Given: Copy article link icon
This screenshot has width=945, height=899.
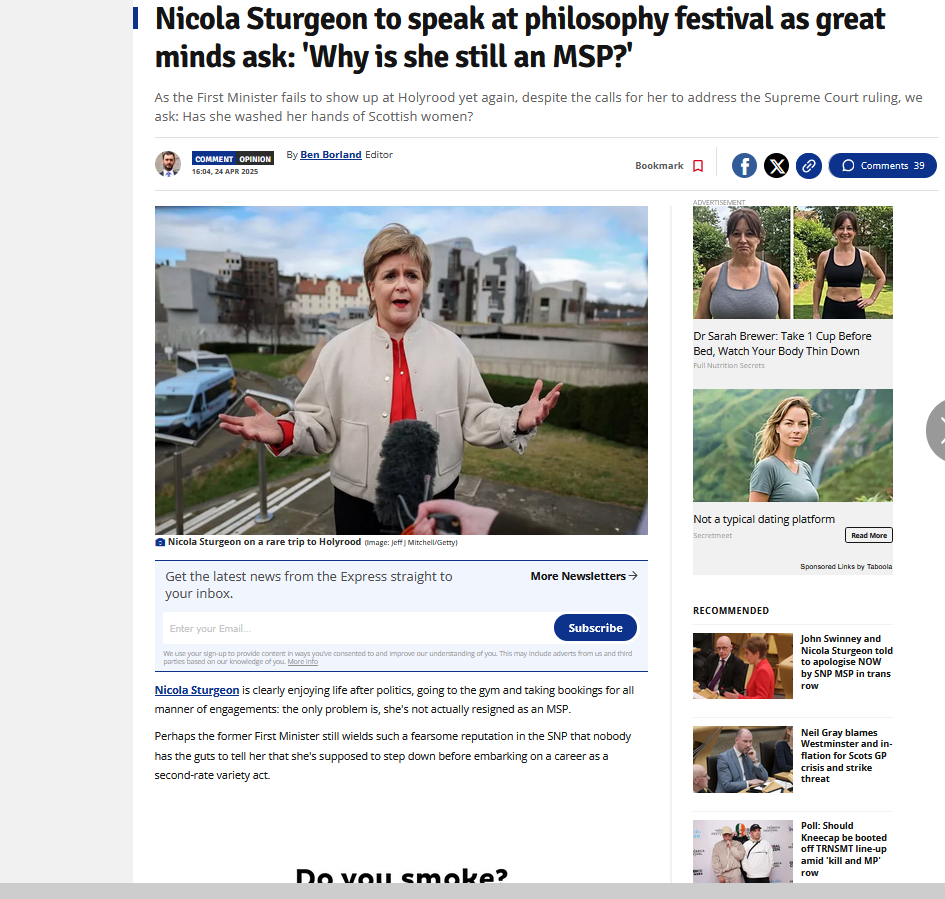Looking at the screenshot, I should click(x=809, y=166).
